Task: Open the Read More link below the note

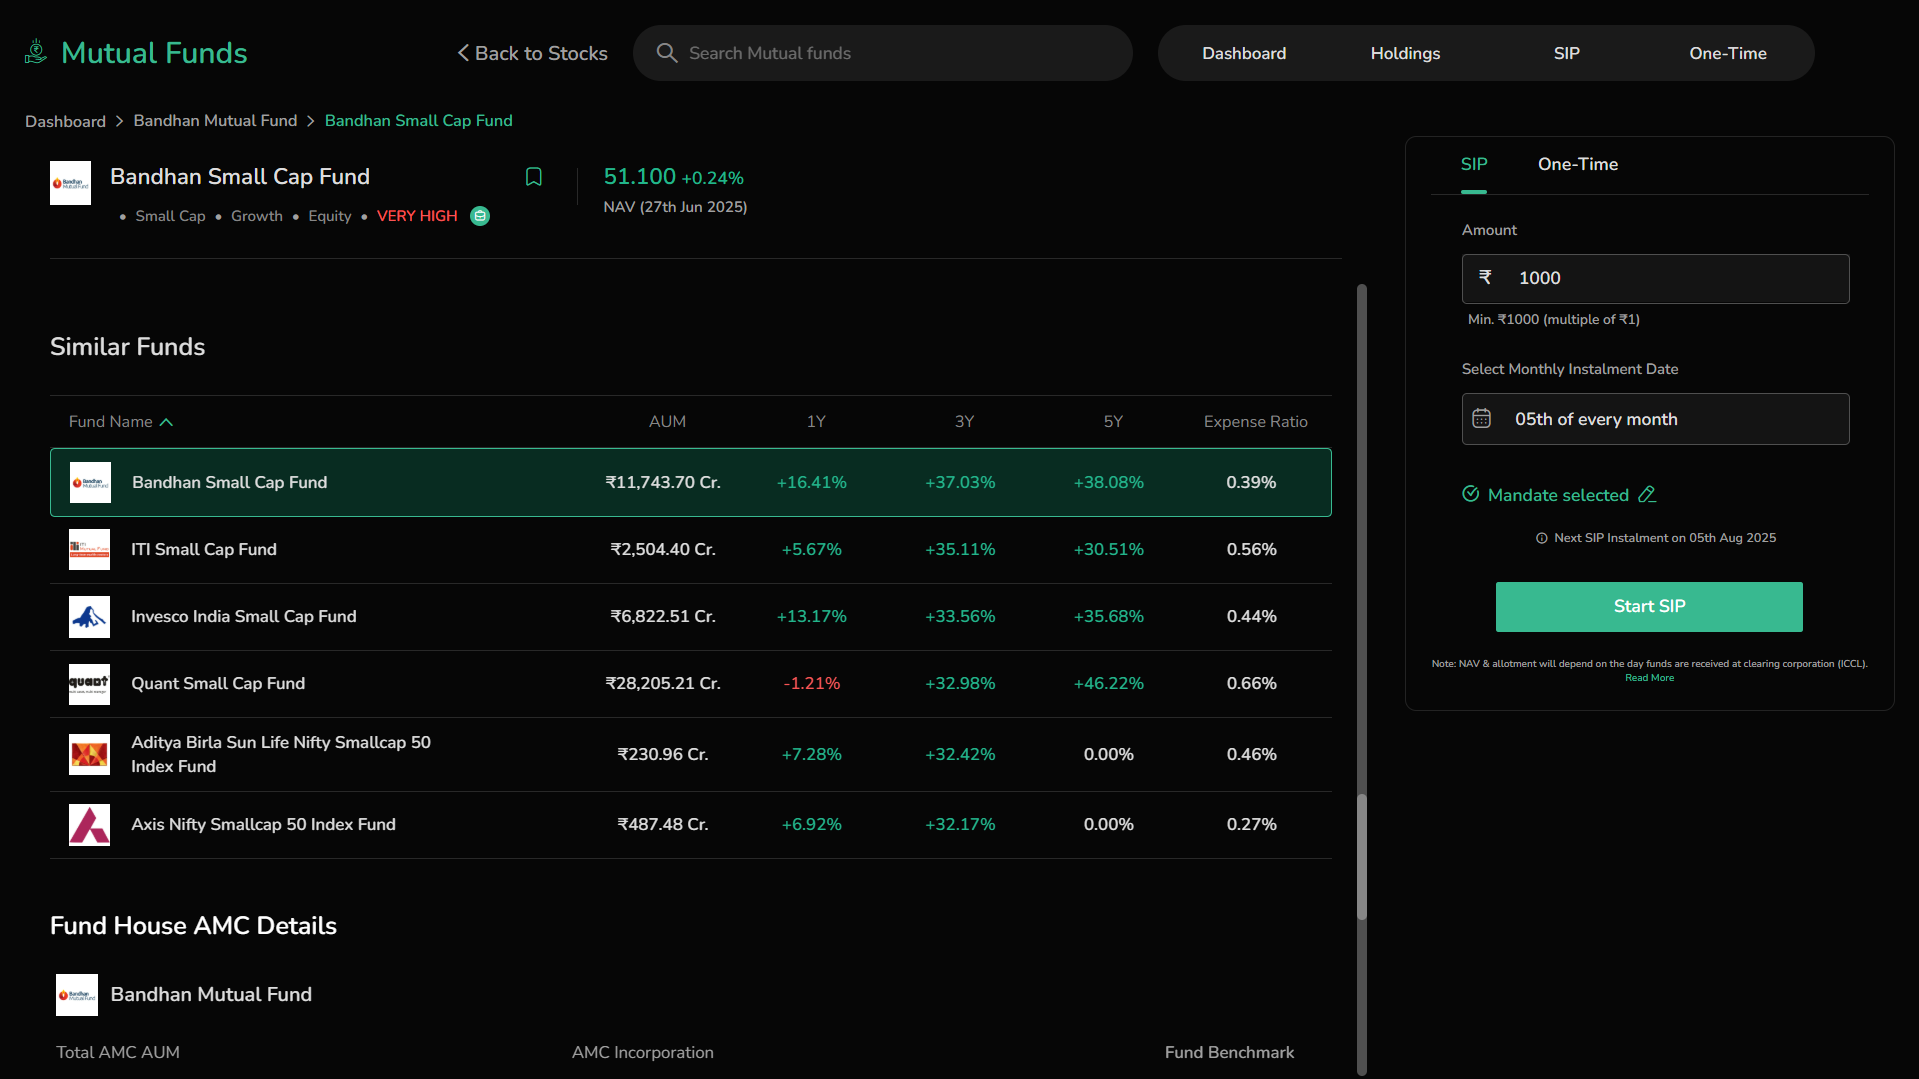Action: [1649, 678]
